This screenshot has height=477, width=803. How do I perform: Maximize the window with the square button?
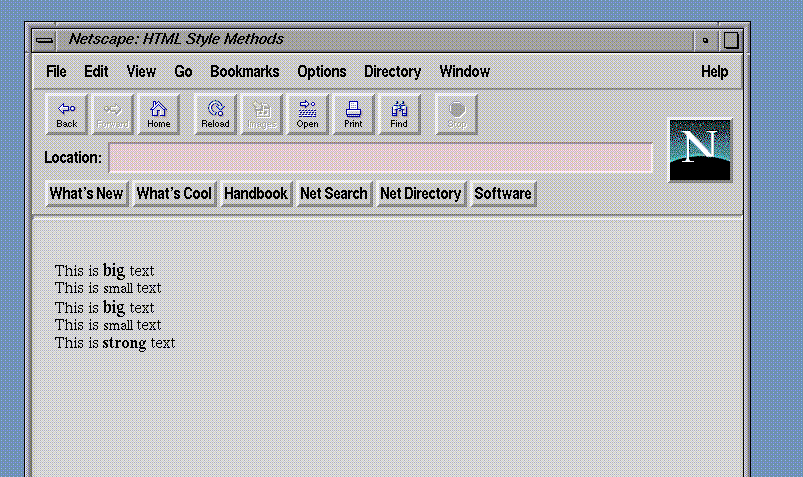(731, 40)
